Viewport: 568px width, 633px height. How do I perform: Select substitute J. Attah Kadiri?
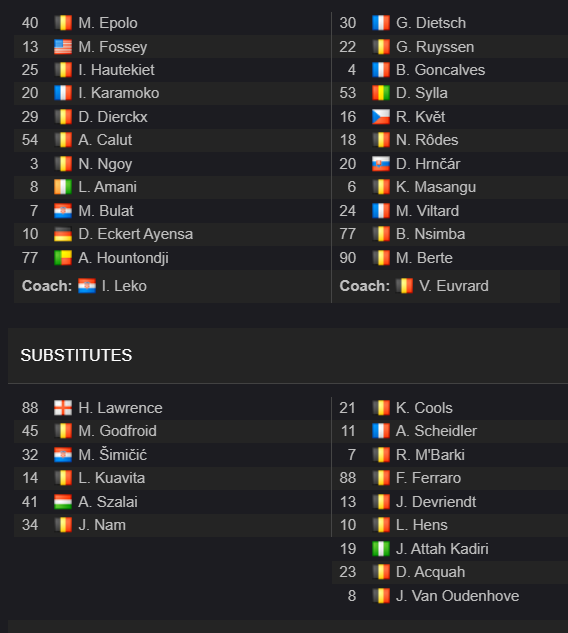point(442,549)
